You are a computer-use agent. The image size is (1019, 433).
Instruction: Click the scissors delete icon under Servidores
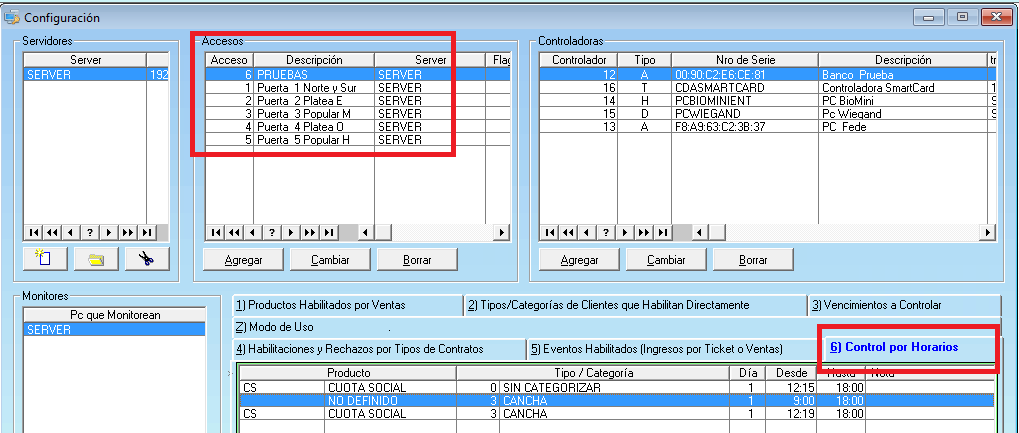tap(145, 259)
